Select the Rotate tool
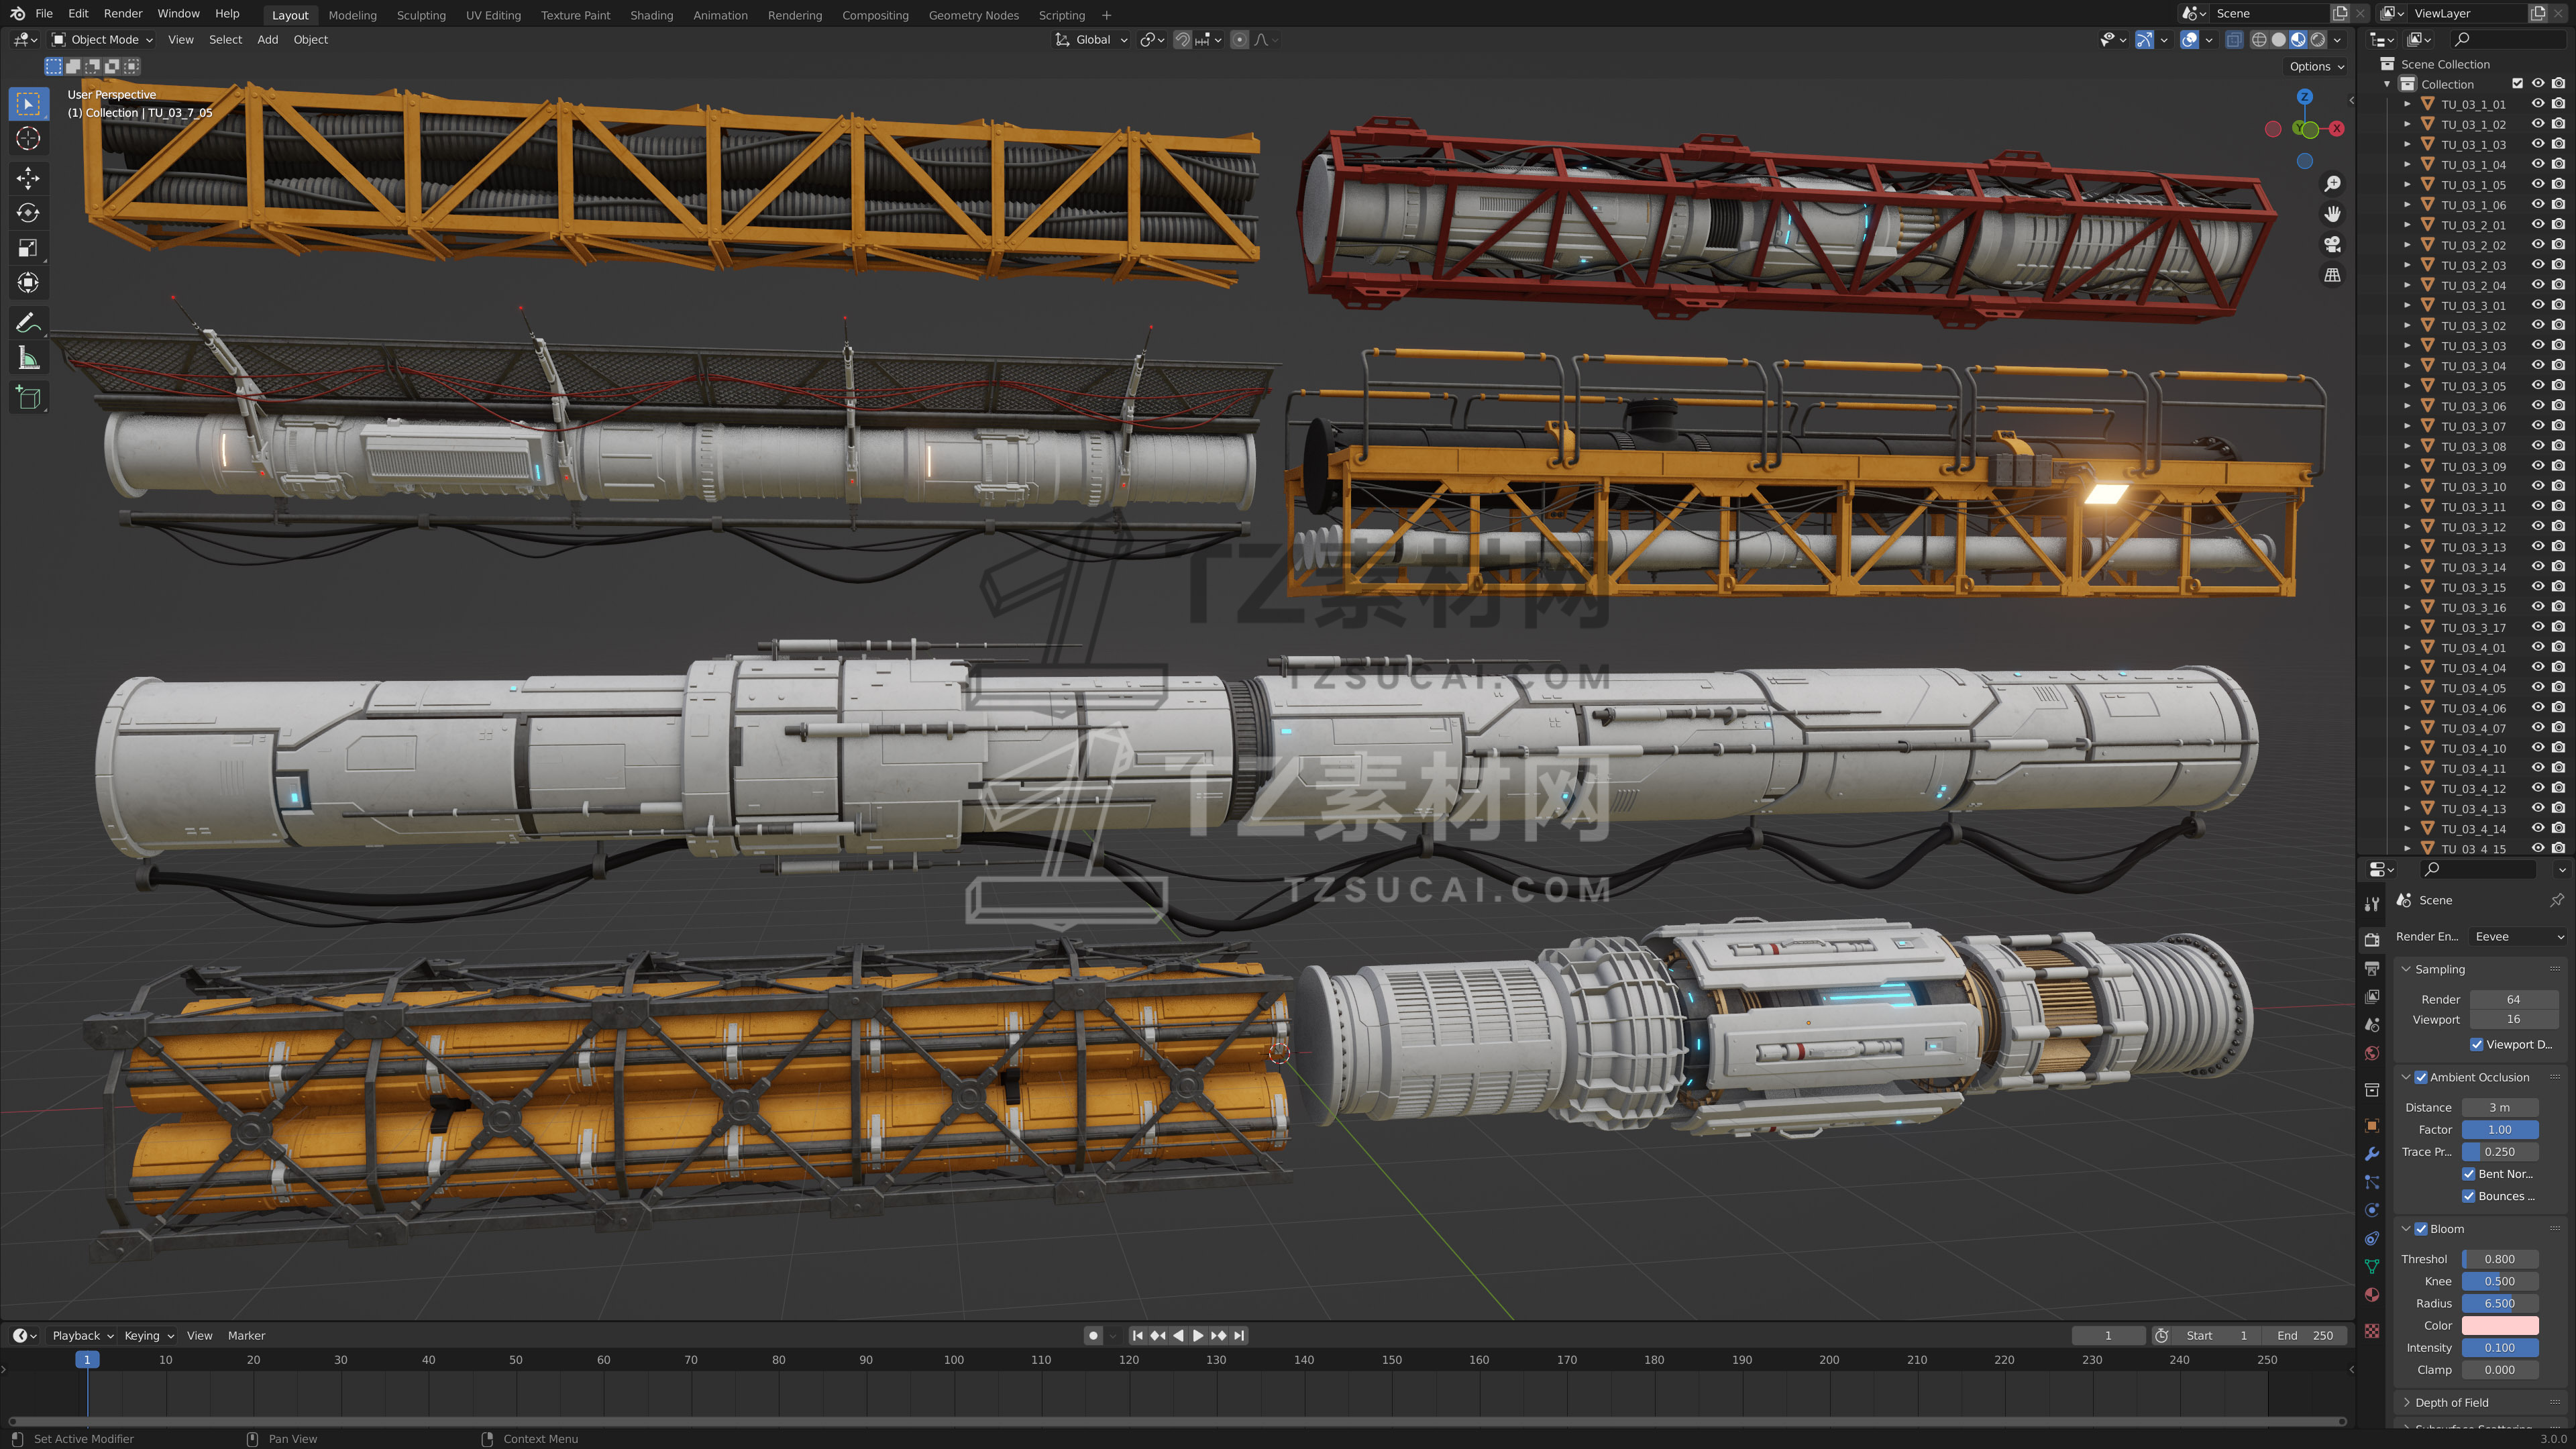The image size is (2576, 1449). click(28, 213)
